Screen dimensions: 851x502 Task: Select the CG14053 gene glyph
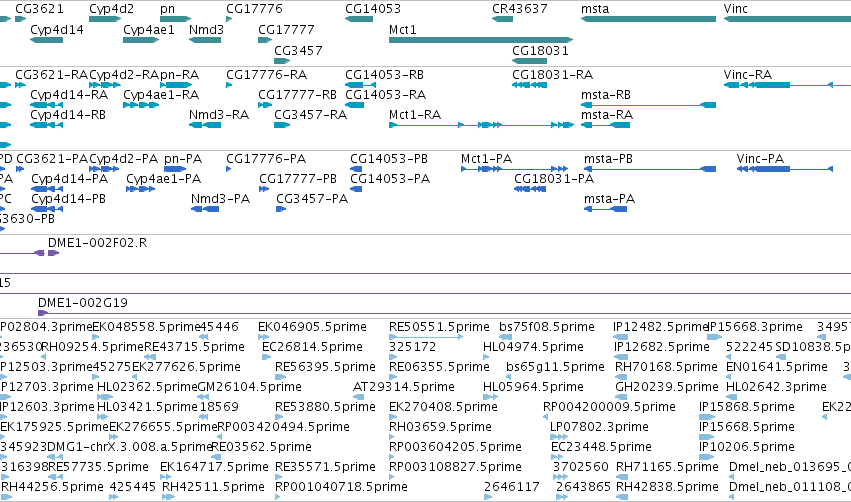pos(359,19)
